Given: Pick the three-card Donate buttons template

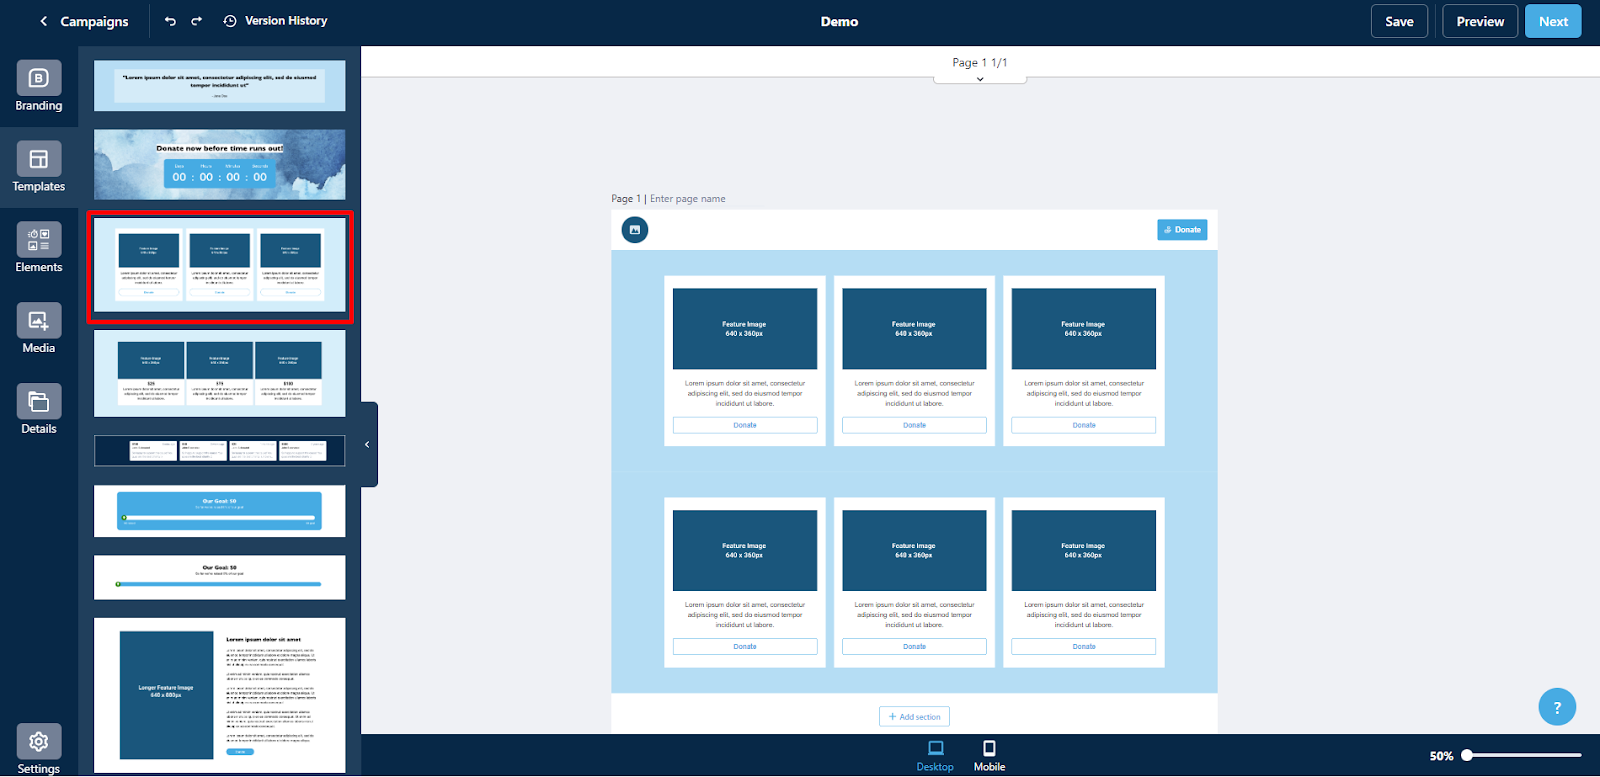Looking at the screenshot, I should [x=220, y=266].
